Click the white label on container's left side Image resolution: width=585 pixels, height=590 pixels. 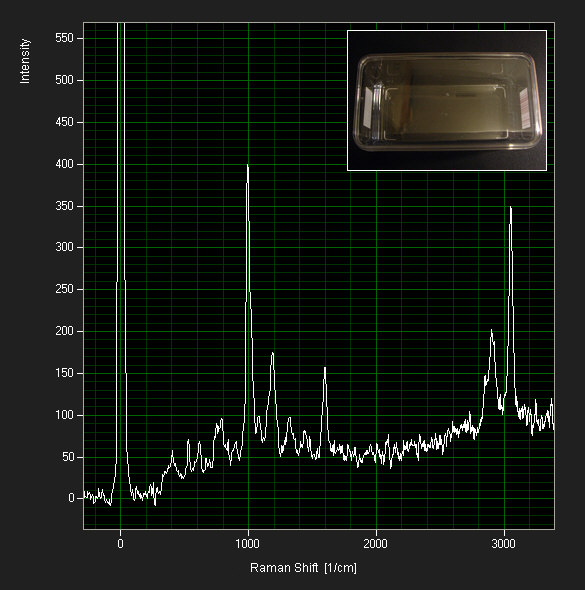coord(367,108)
